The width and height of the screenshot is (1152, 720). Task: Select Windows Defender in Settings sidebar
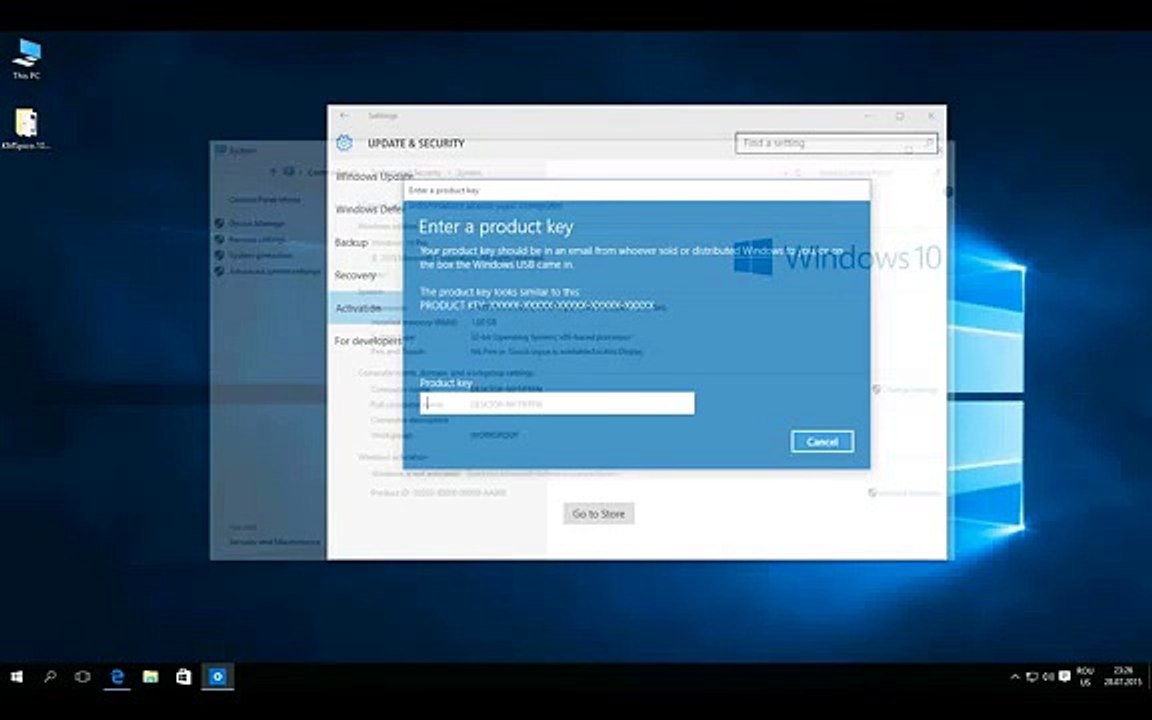[x=370, y=209]
